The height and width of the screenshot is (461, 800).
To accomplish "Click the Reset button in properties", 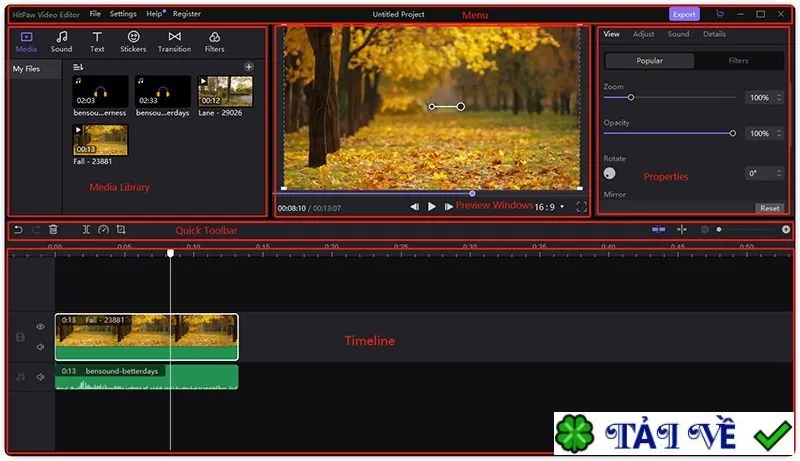I will click(x=769, y=208).
